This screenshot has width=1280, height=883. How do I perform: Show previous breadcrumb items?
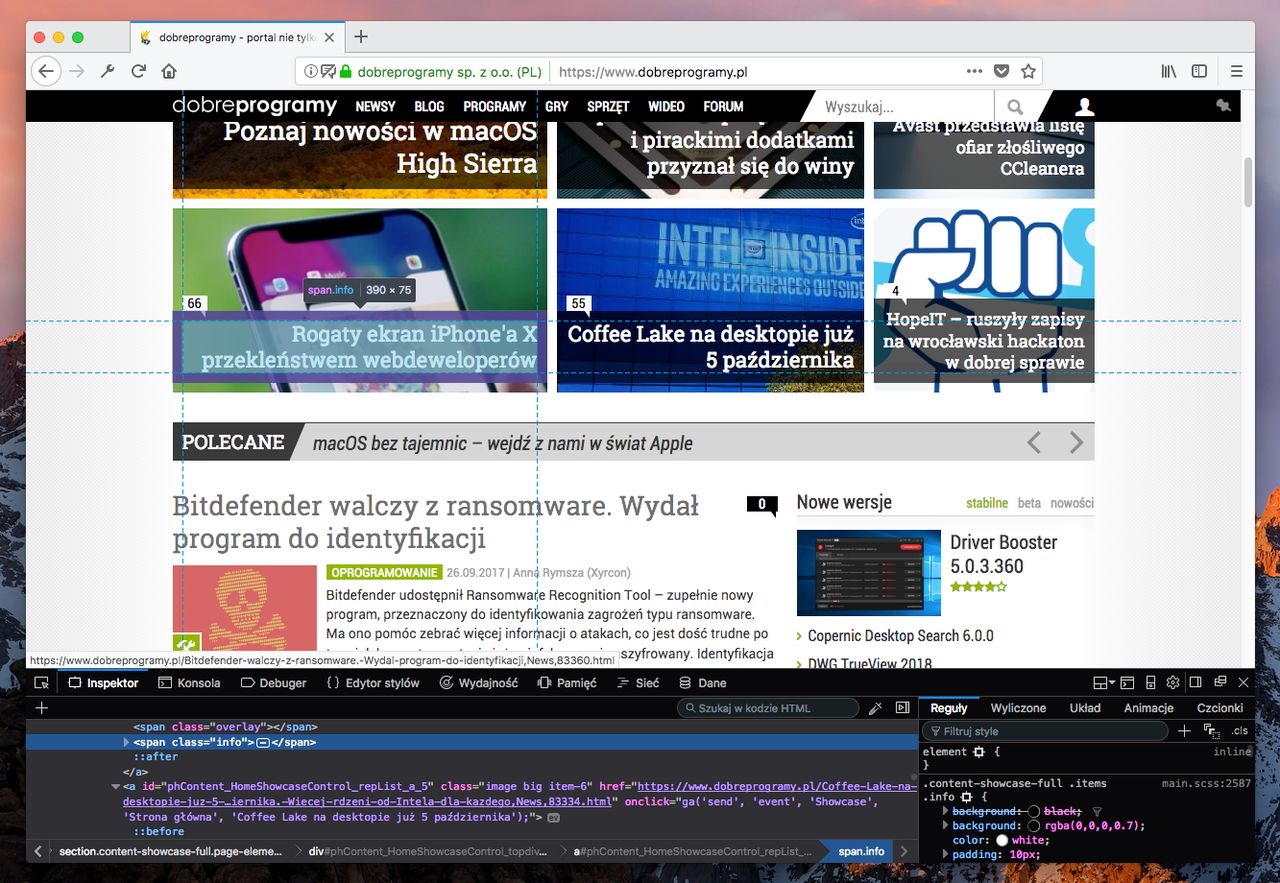[x=39, y=851]
